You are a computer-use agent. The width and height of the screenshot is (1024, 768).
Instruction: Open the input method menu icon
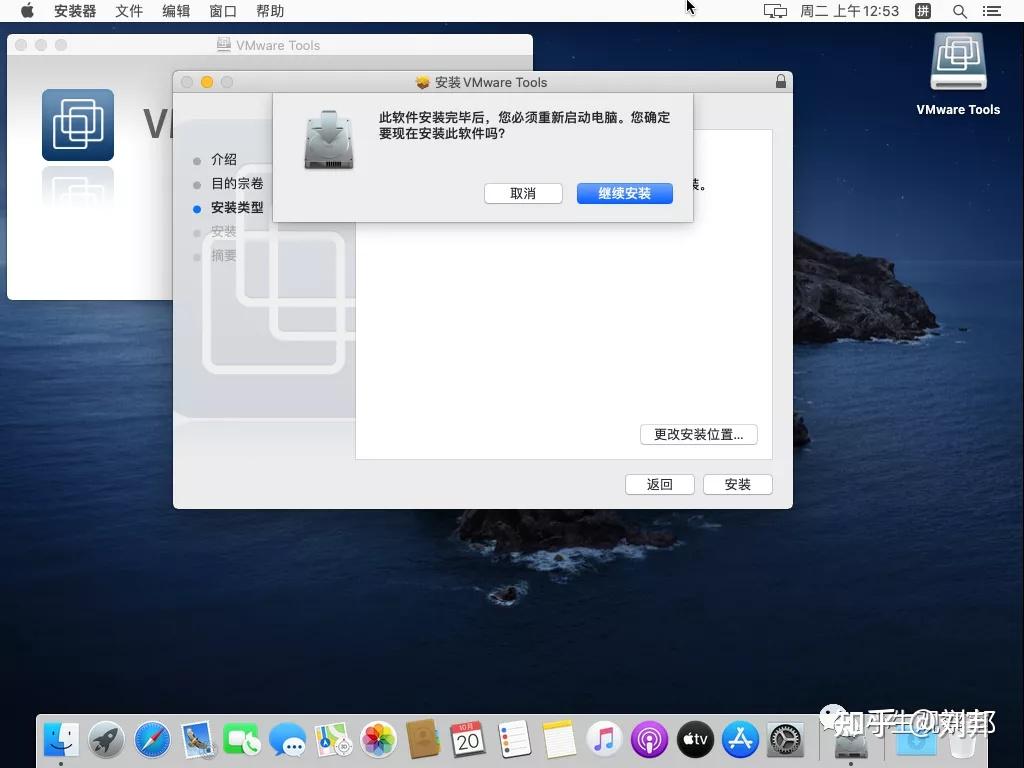[x=923, y=11]
